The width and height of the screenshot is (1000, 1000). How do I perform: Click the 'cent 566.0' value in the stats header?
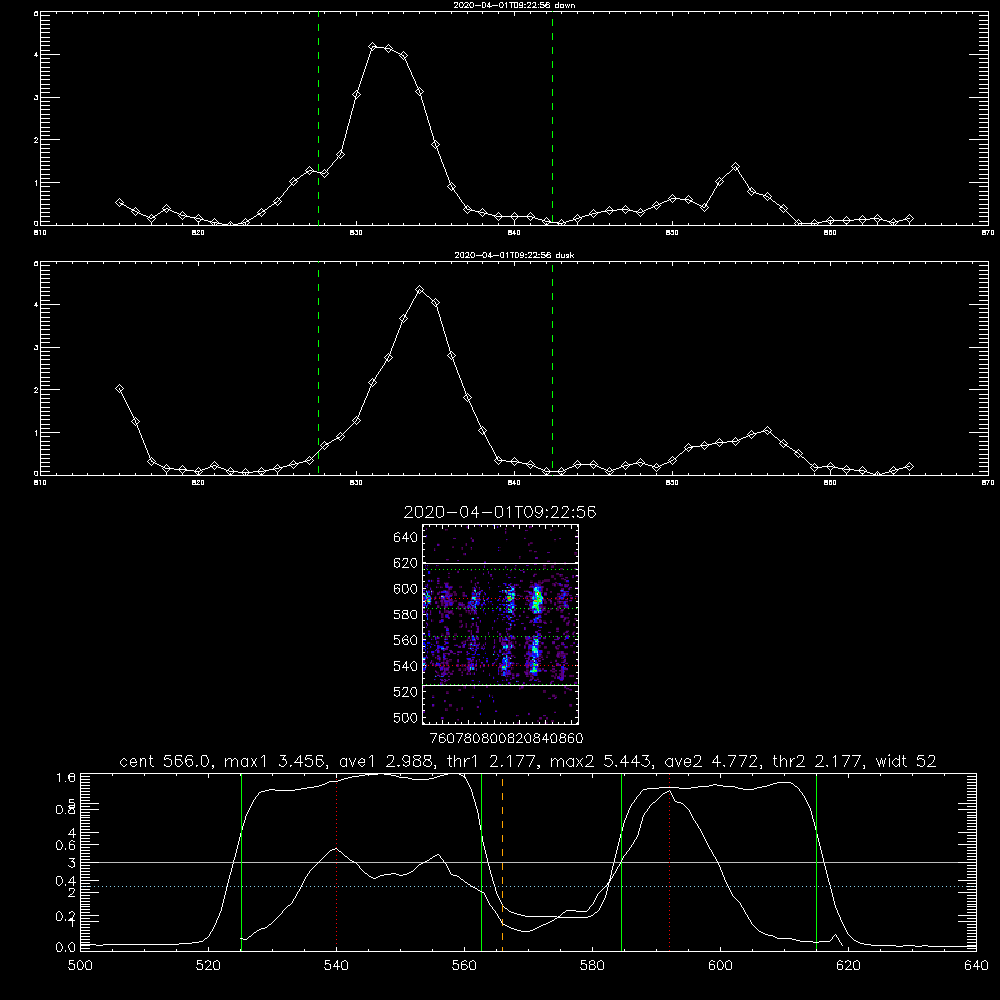(x=166, y=761)
